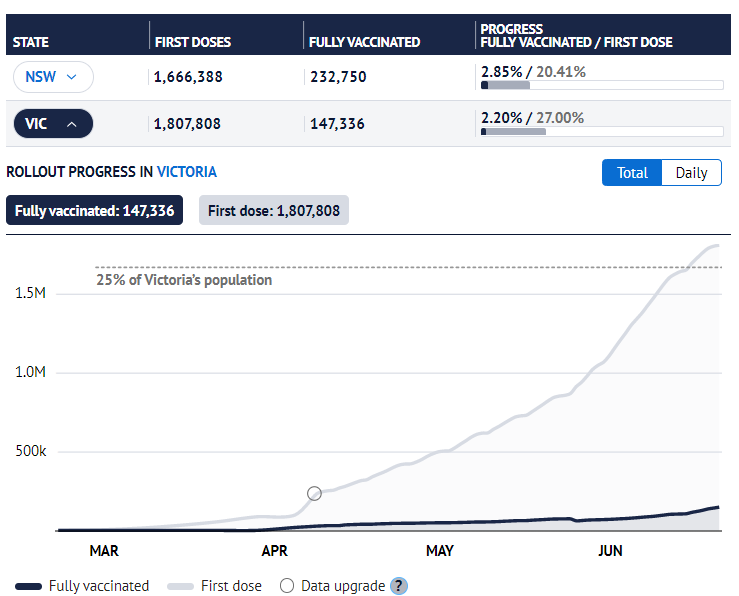Collapse the VIC state row
This screenshot has width=739, height=596.
coord(53,124)
